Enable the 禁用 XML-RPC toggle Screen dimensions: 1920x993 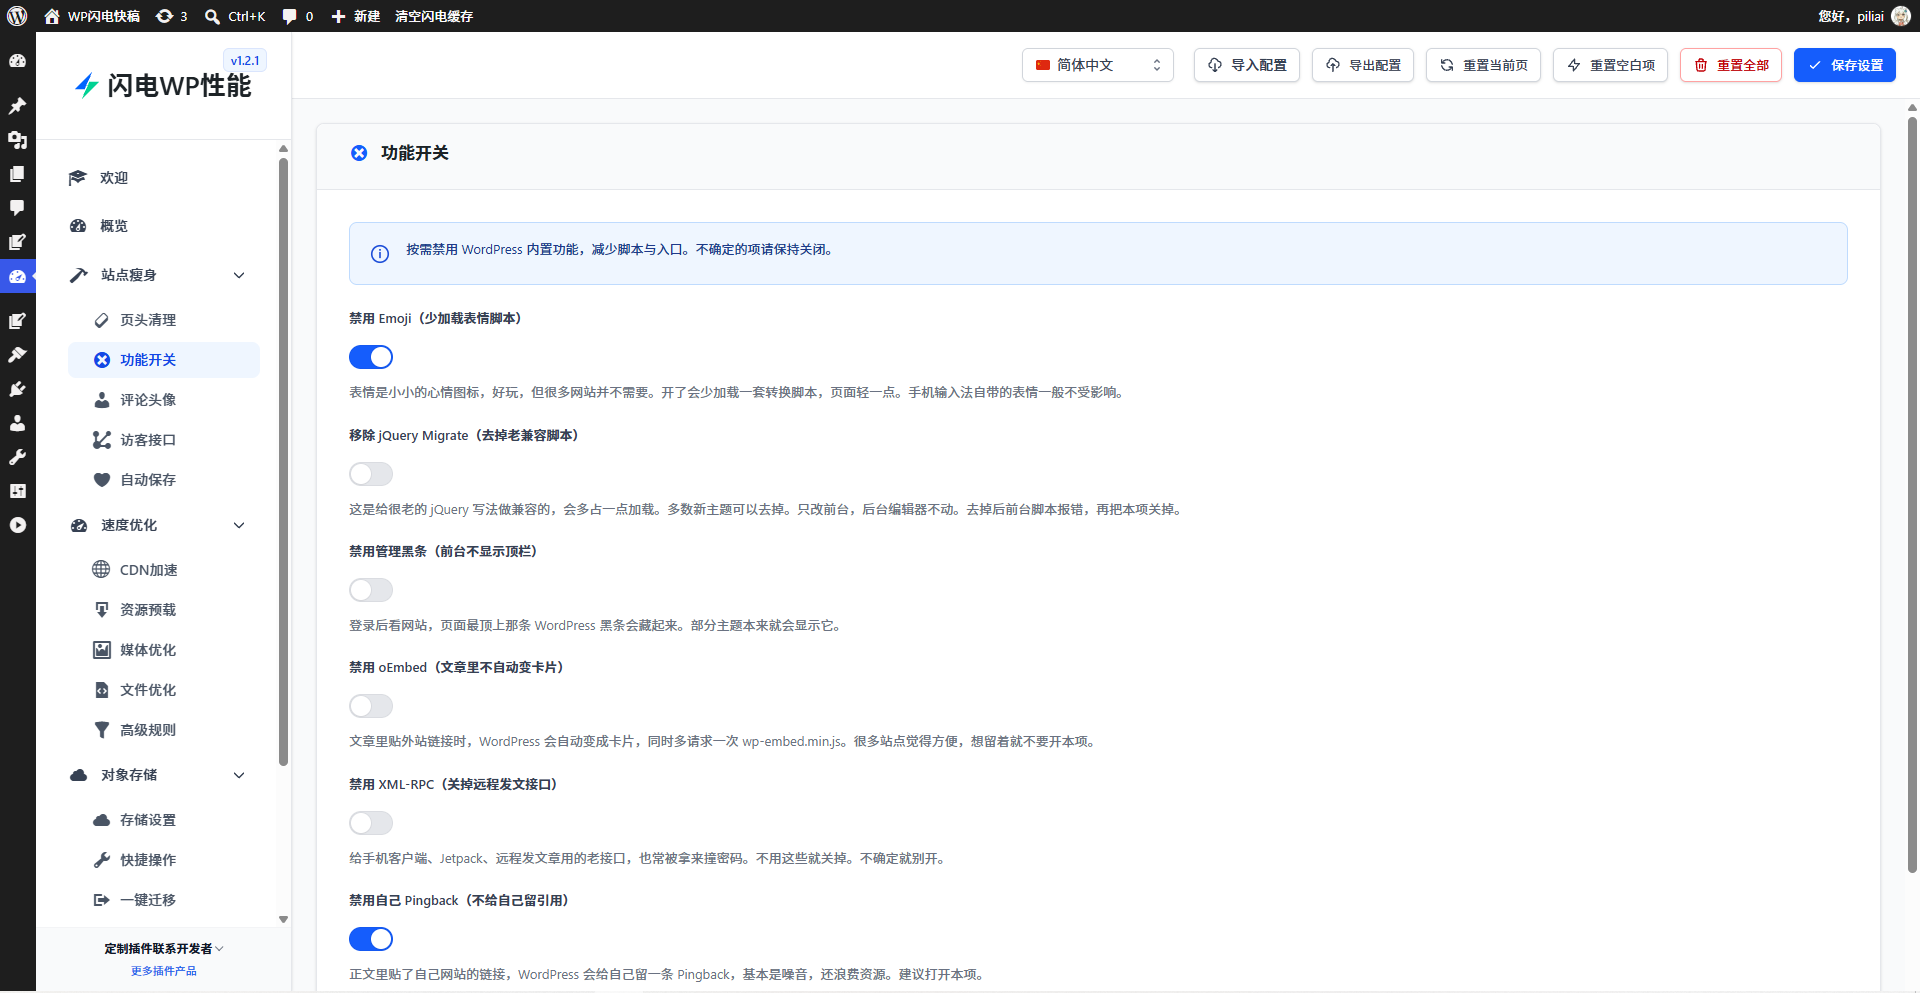[371, 823]
